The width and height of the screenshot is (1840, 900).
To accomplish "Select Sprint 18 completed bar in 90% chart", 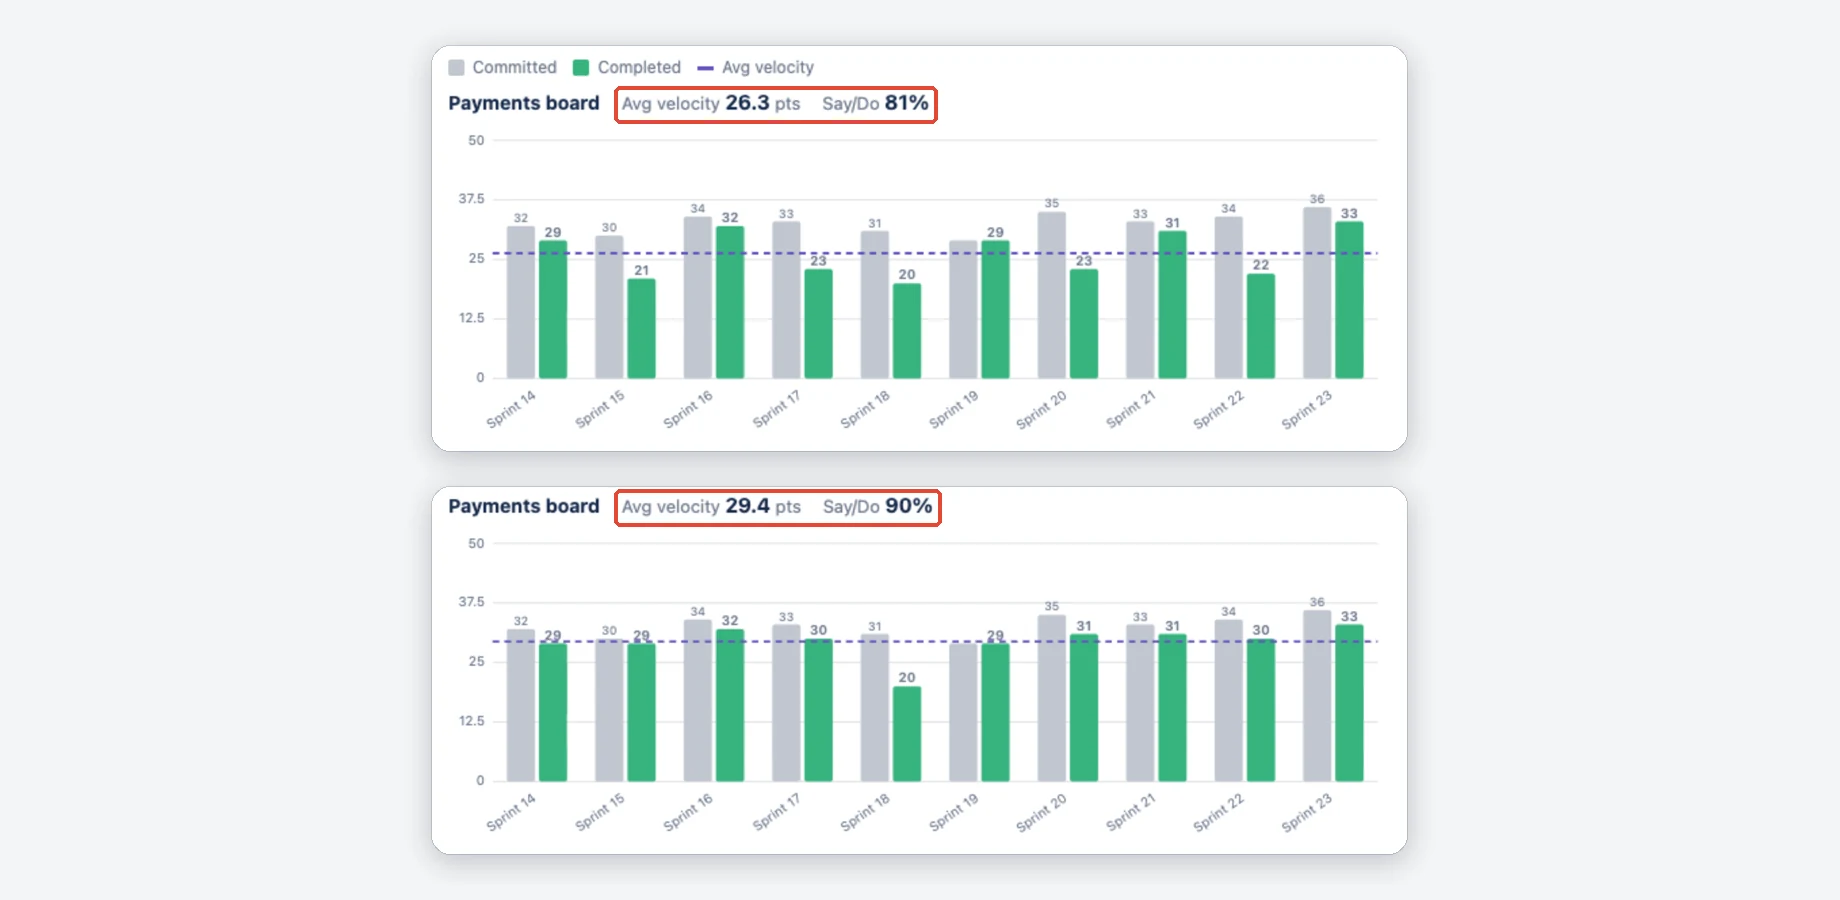I will pyautogui.click(x=907, y=734).
